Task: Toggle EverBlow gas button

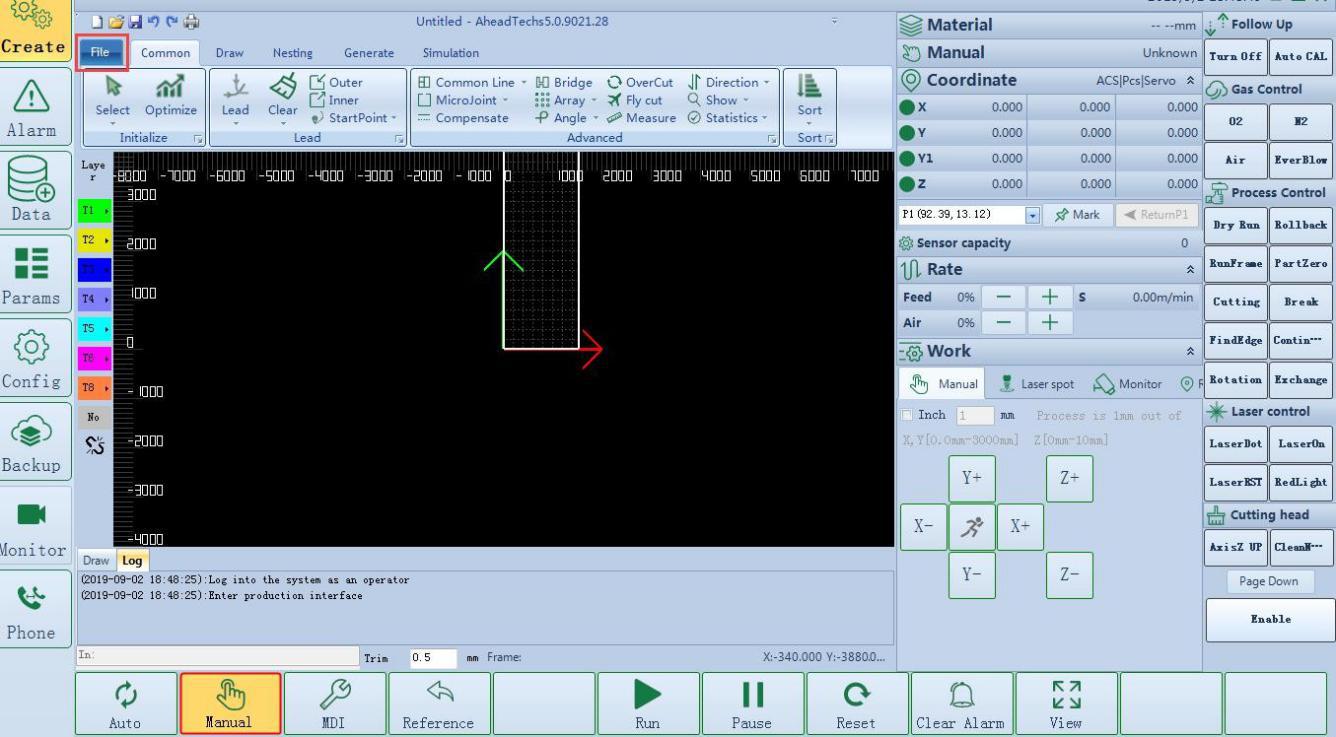Action: click(x=1301, y=160)
